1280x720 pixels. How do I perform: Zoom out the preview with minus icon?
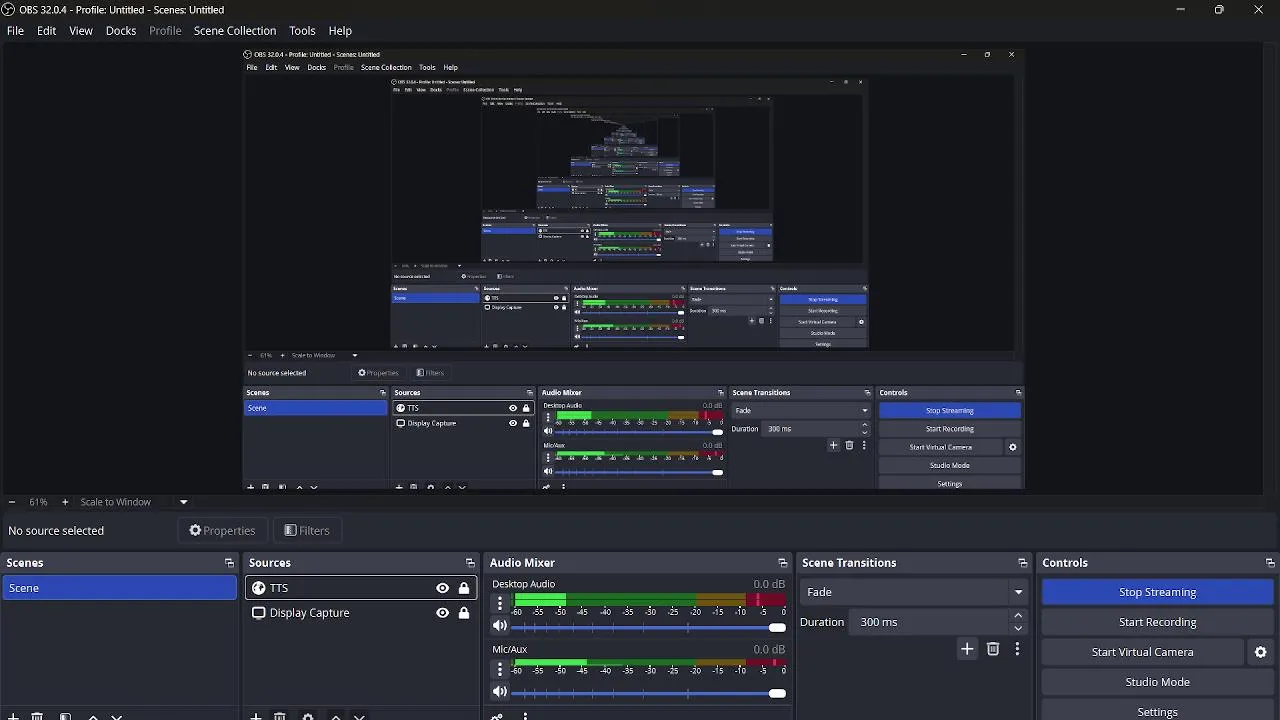coord(11,502)
